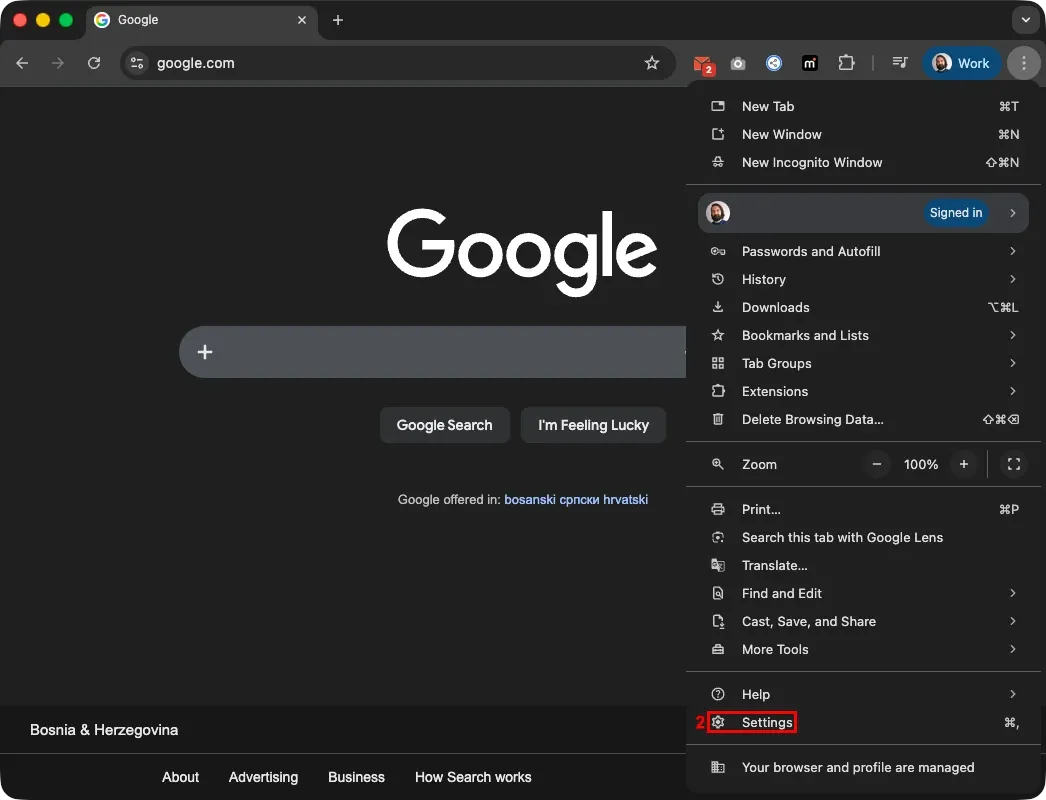The height and width of the screenshot is (800, 1046).
Task: Choose New Window from the menu
Action: pos(863,134)
